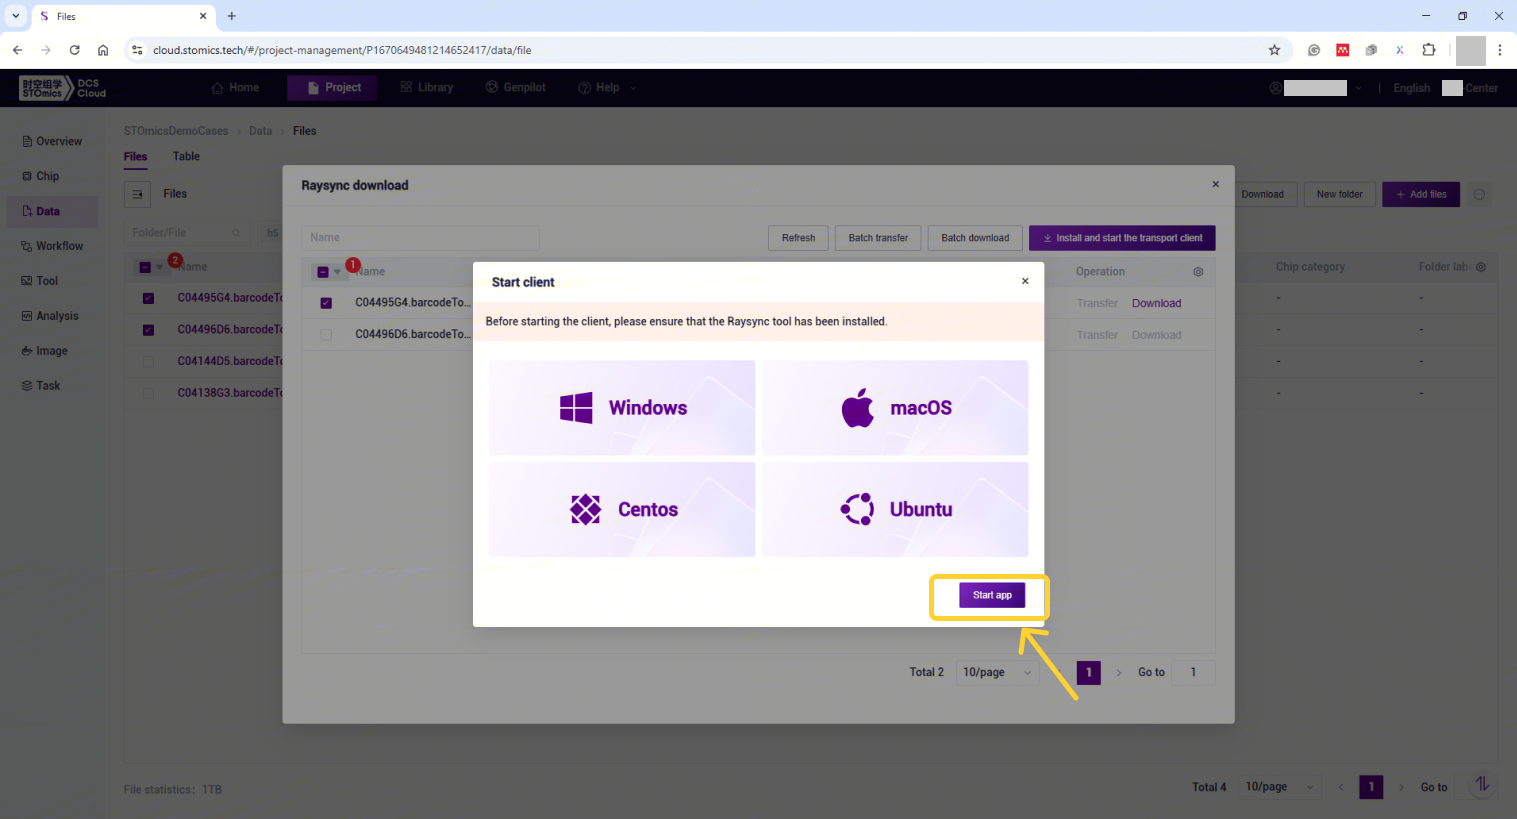Click Install and start the transport client
Image resolution: width=1517 pixels, height=819 pixels.
pos(1122,238)
